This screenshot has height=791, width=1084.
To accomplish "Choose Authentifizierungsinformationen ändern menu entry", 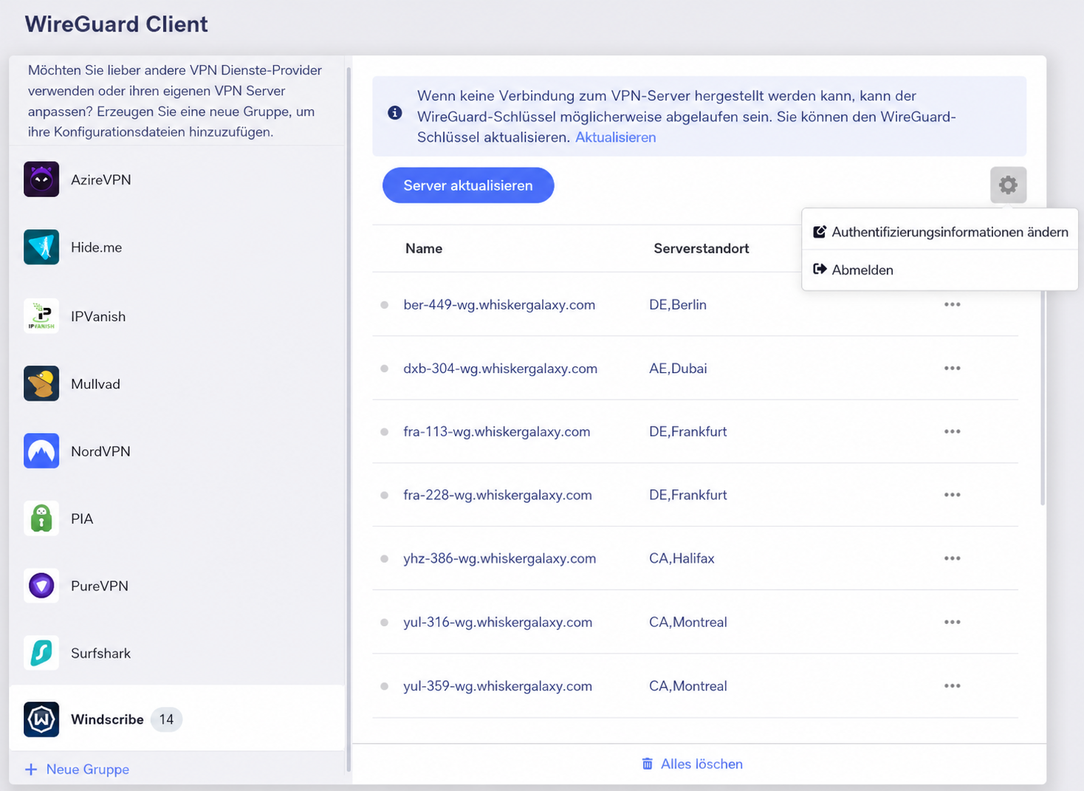I will [940, 232].
